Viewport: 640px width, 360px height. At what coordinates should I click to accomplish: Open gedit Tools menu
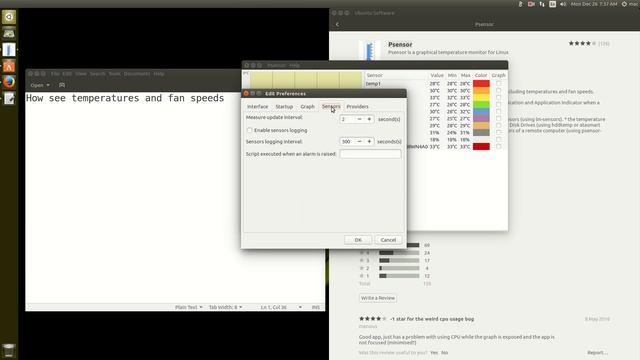point(114,74)
